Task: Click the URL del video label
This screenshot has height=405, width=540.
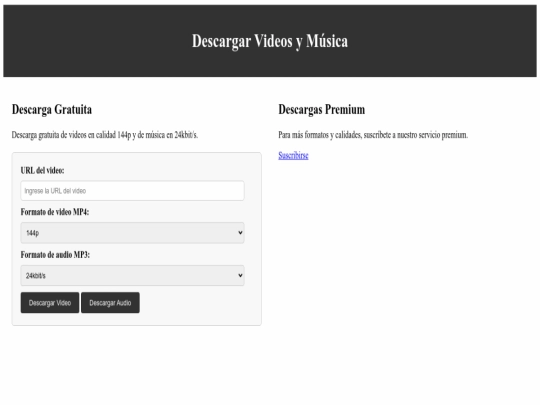Action: tap(42, 170)
